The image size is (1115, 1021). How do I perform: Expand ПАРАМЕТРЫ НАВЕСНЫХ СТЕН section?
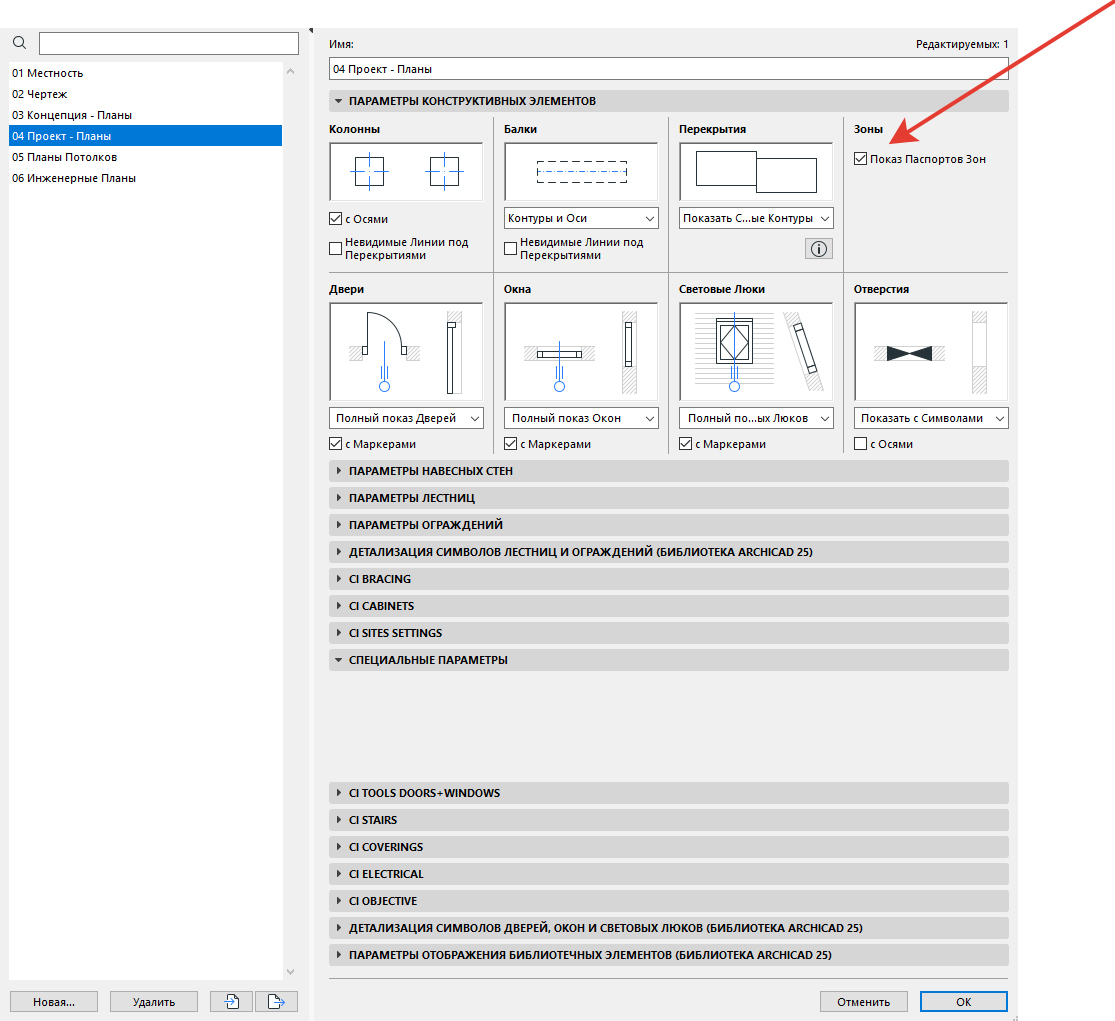[430, 471]
